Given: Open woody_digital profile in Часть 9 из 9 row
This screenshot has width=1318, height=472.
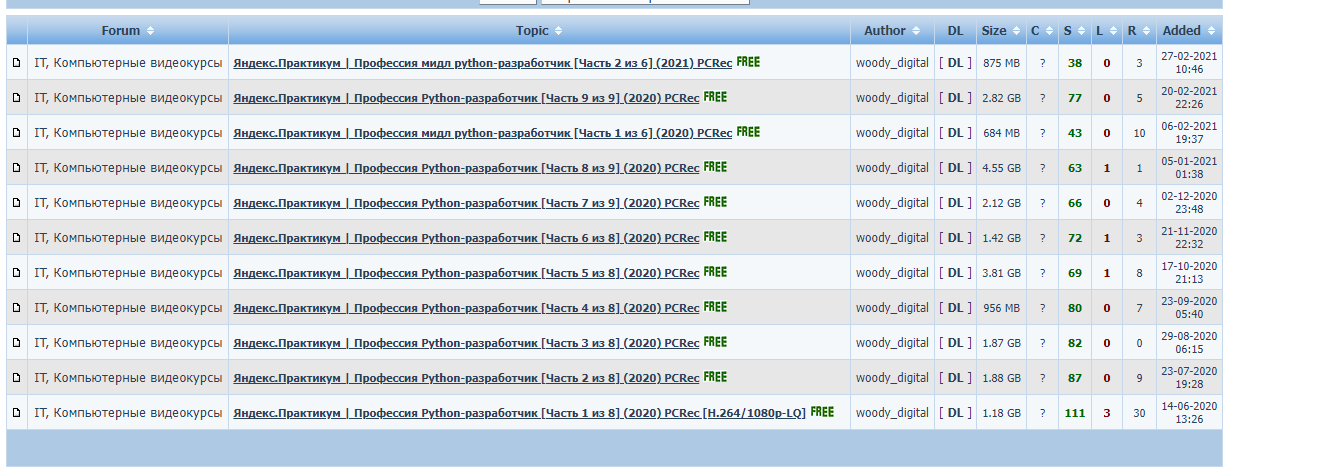Looking at the screenshot, I should pos(892,98).
